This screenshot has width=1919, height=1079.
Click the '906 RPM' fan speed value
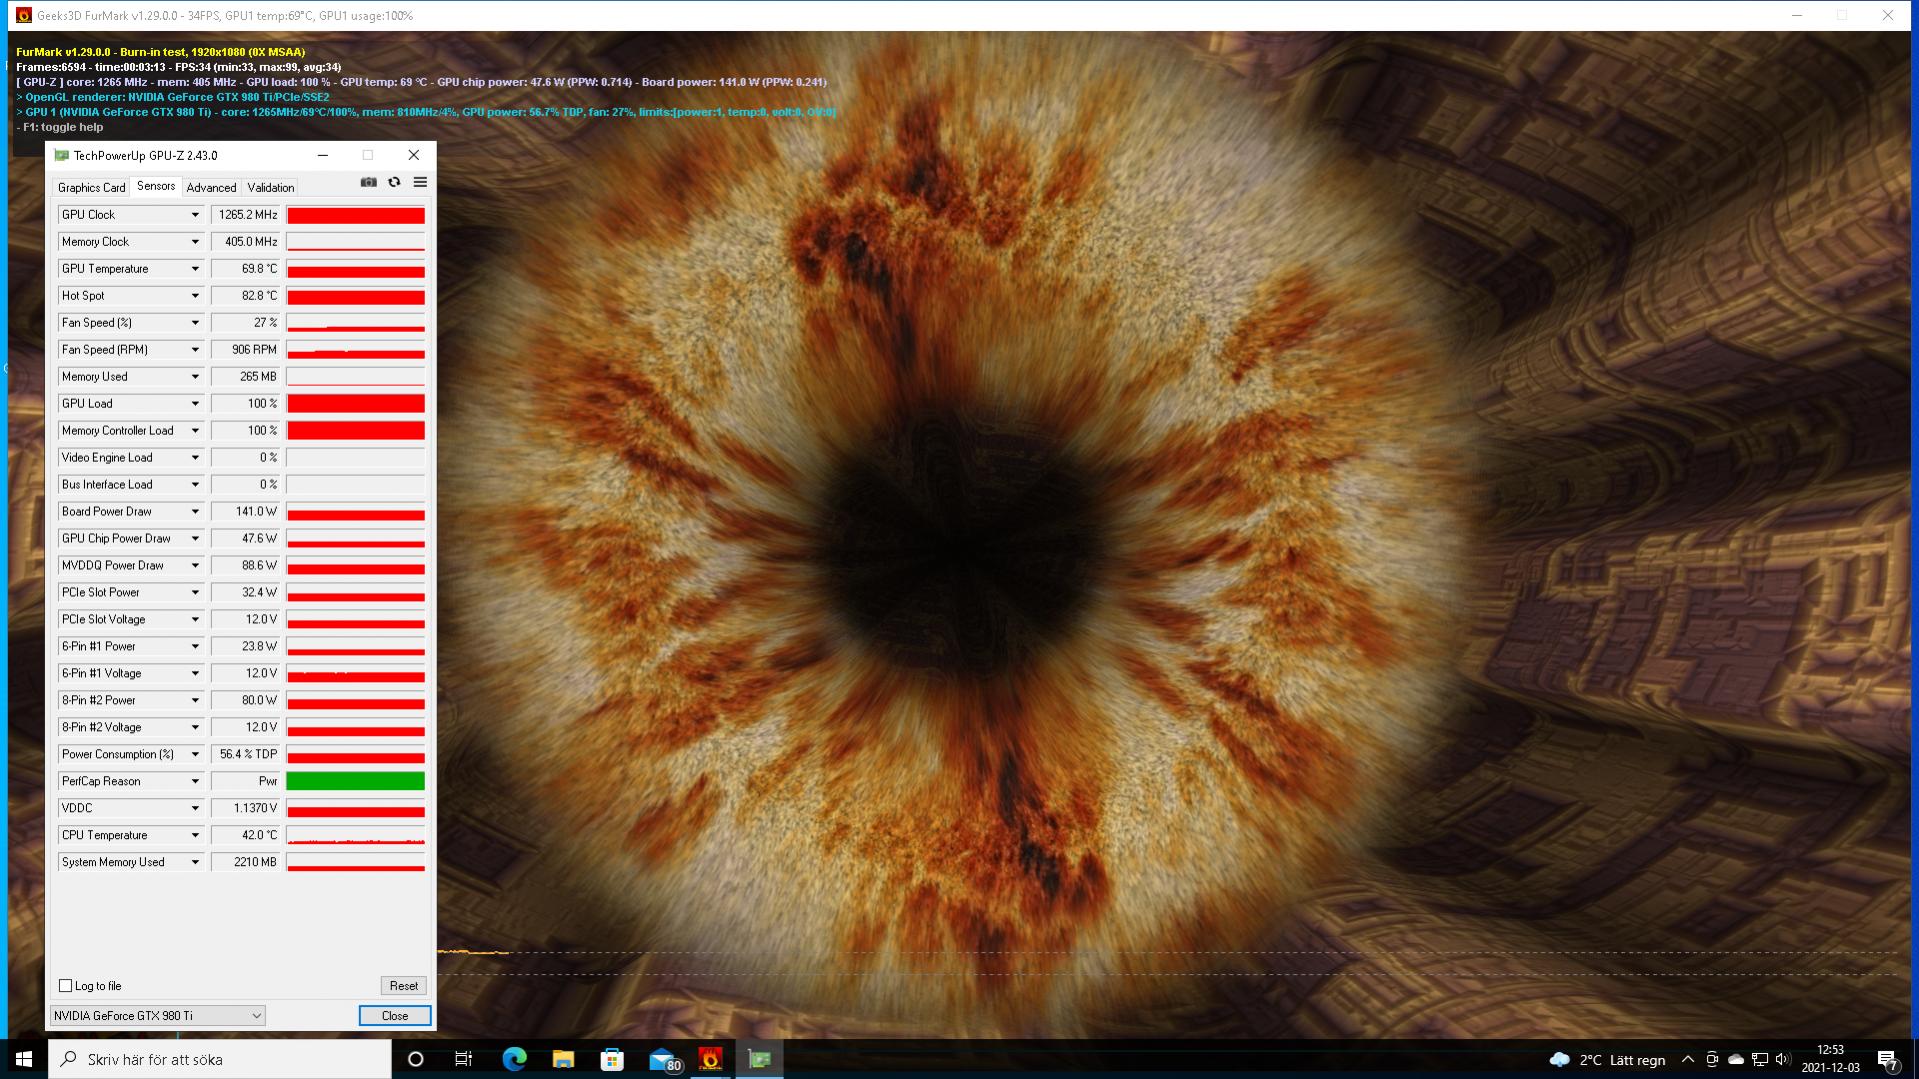245,350
